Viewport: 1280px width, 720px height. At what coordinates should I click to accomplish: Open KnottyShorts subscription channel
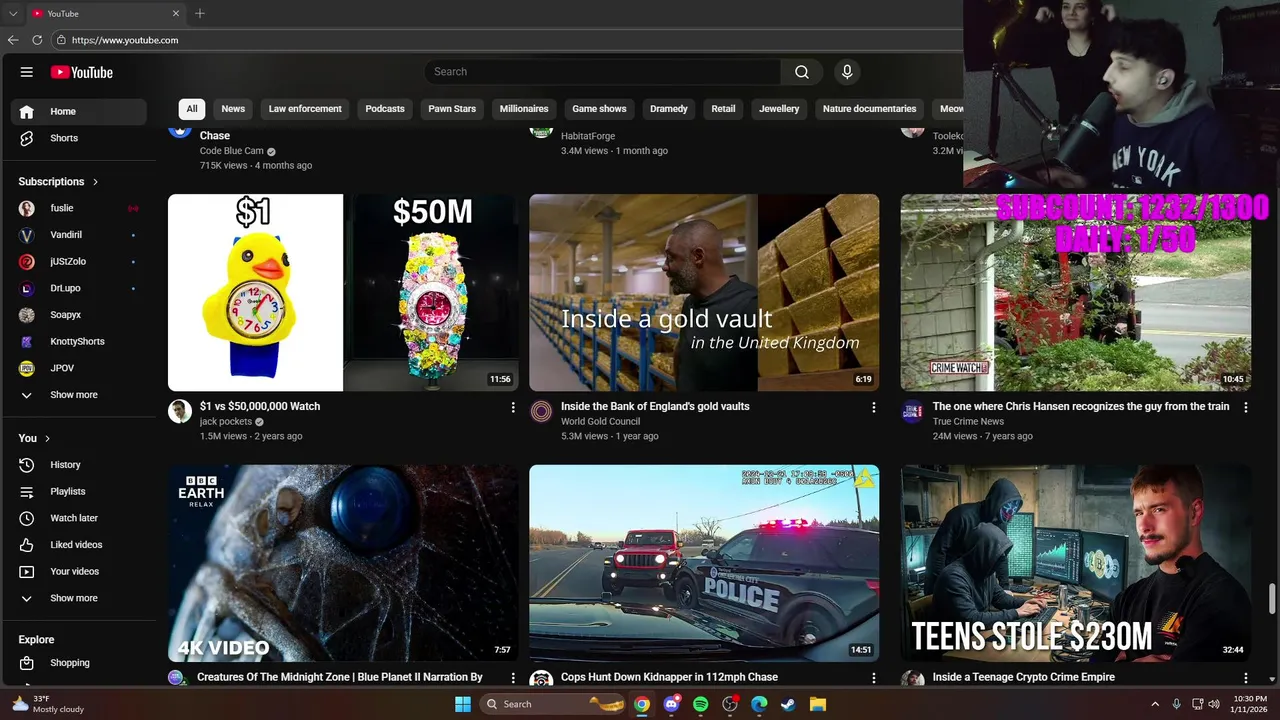(x=79, y=341)
